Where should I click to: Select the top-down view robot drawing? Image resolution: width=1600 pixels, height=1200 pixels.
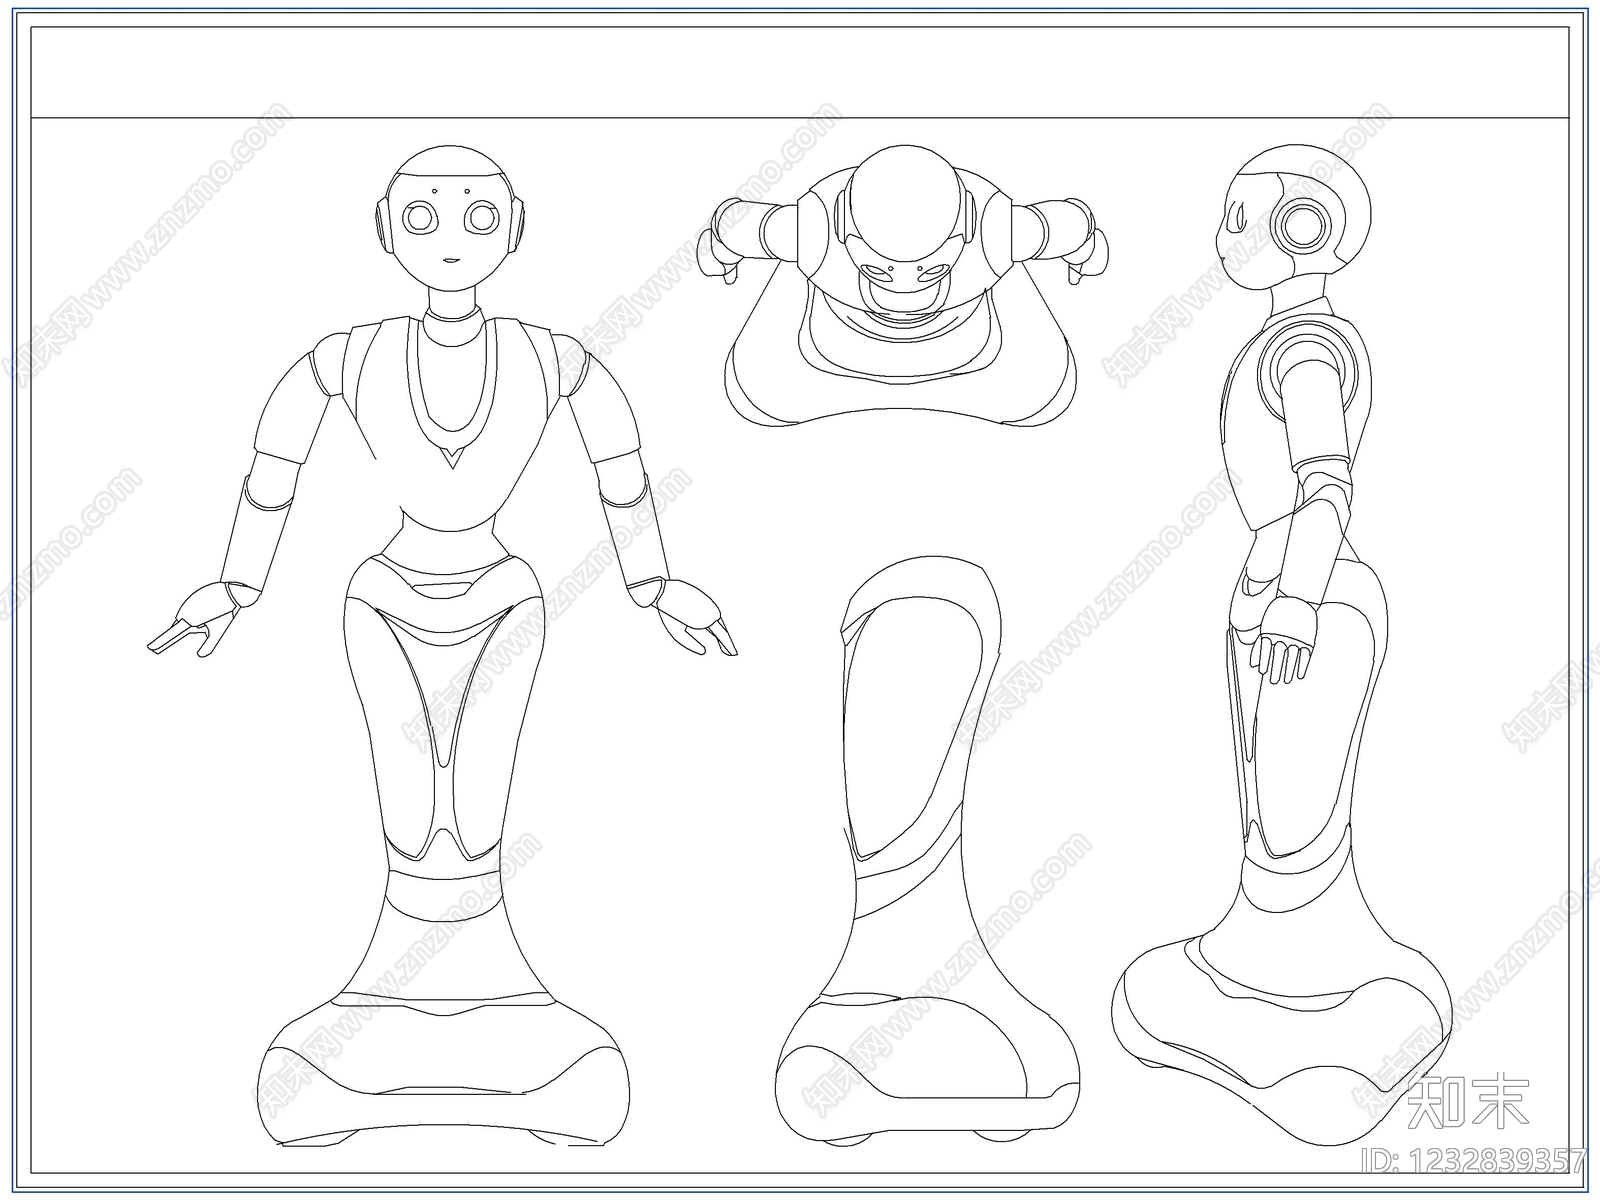pyautogui.click(x=904, y=286)
